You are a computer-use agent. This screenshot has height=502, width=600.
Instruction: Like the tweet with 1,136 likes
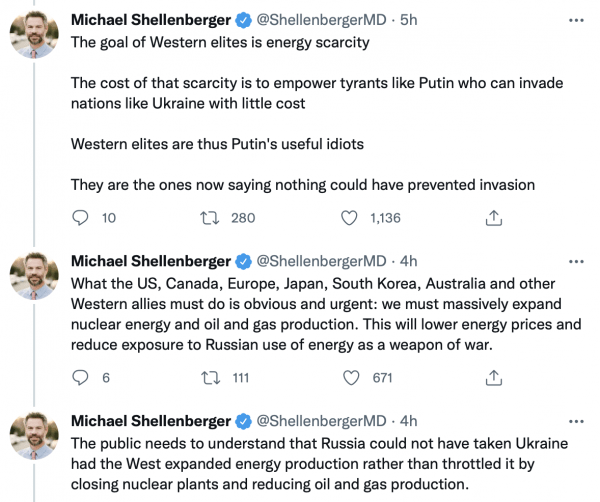coord(350,218)
